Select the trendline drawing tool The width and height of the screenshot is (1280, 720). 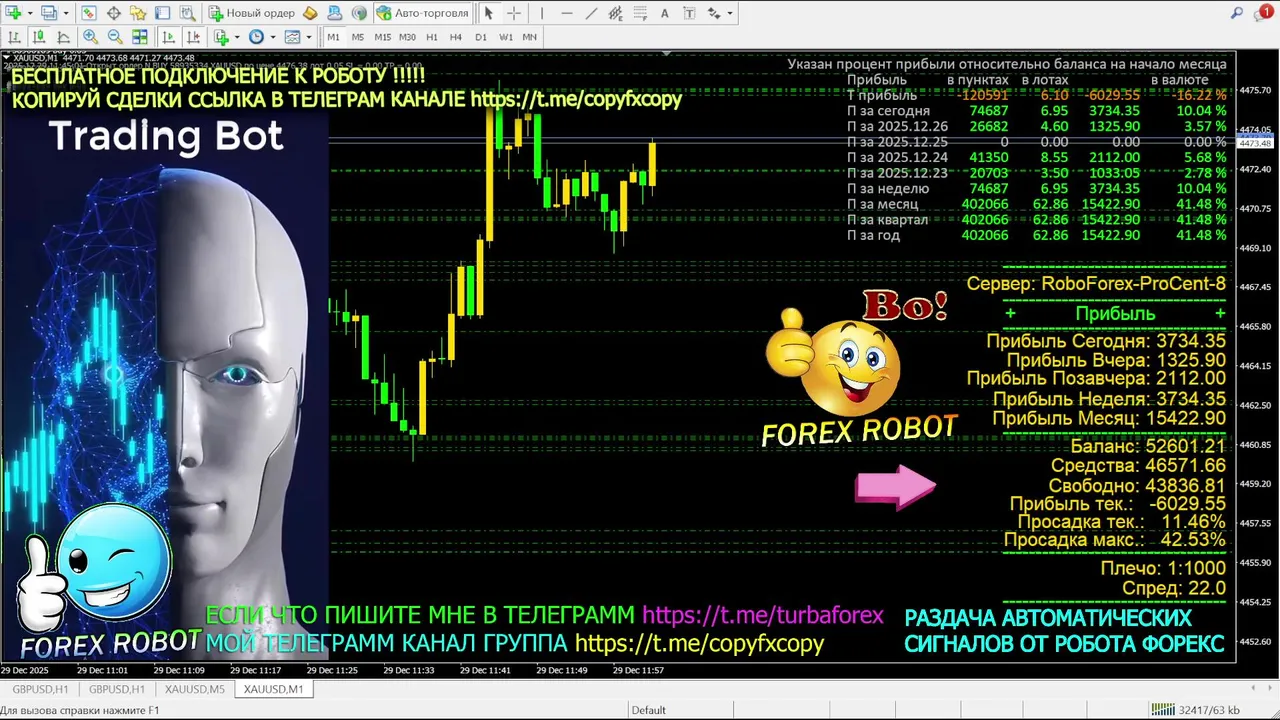[591, 13]
